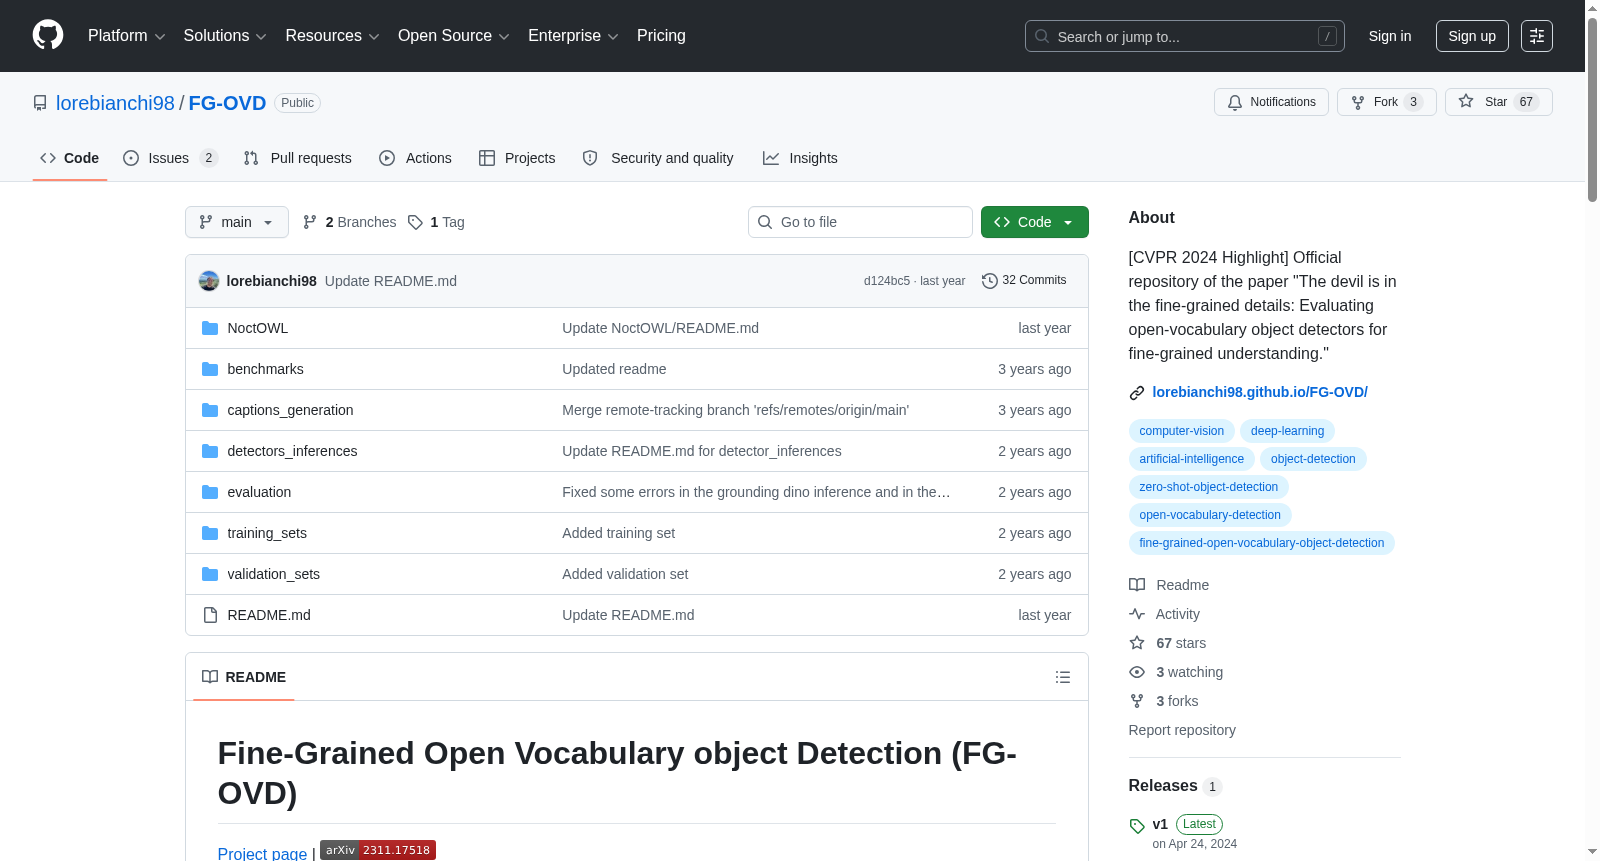
Task: Click the link icon beside project URL
Action: click(1137, 393)
